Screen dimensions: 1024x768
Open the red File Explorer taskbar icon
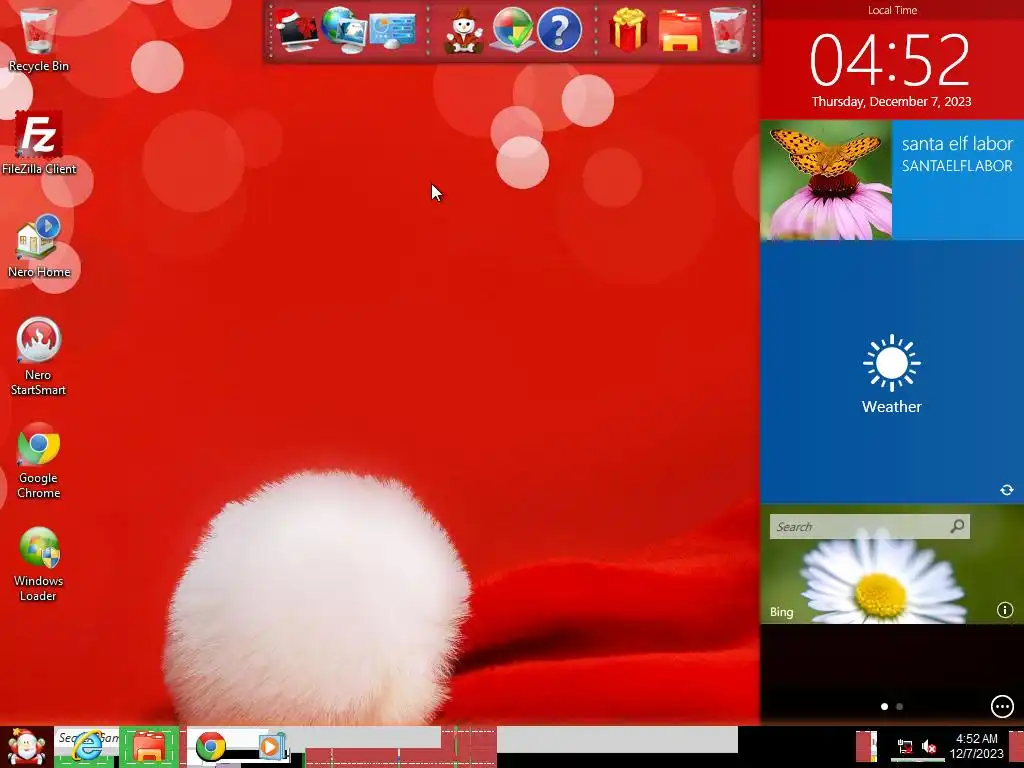tap(149, 748)
